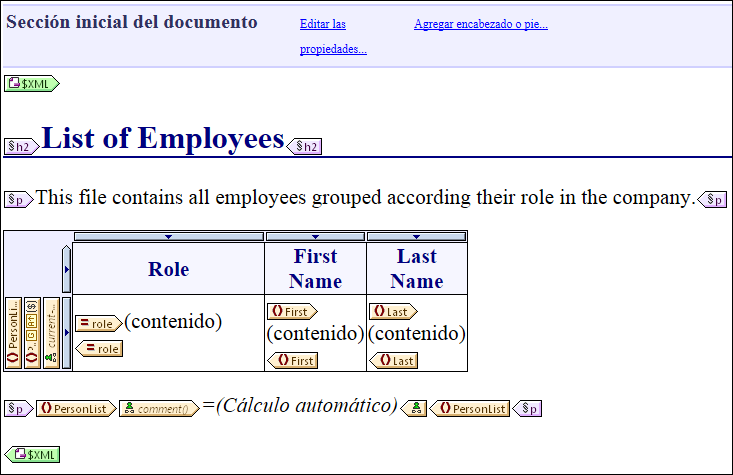Click the 'This file contains all employees' paragraph text
This screenshot has width=733, height=475.
point(366,197)
